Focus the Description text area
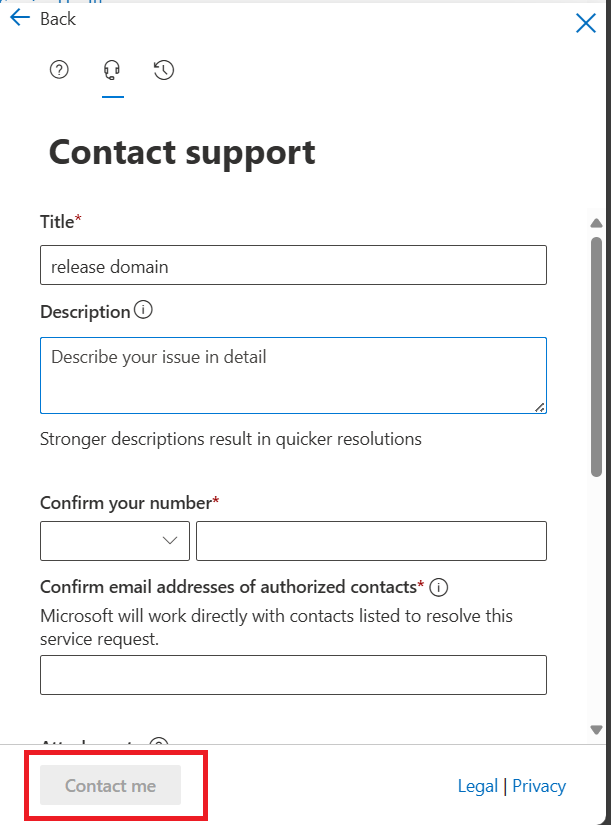 [x=293, y=375]
